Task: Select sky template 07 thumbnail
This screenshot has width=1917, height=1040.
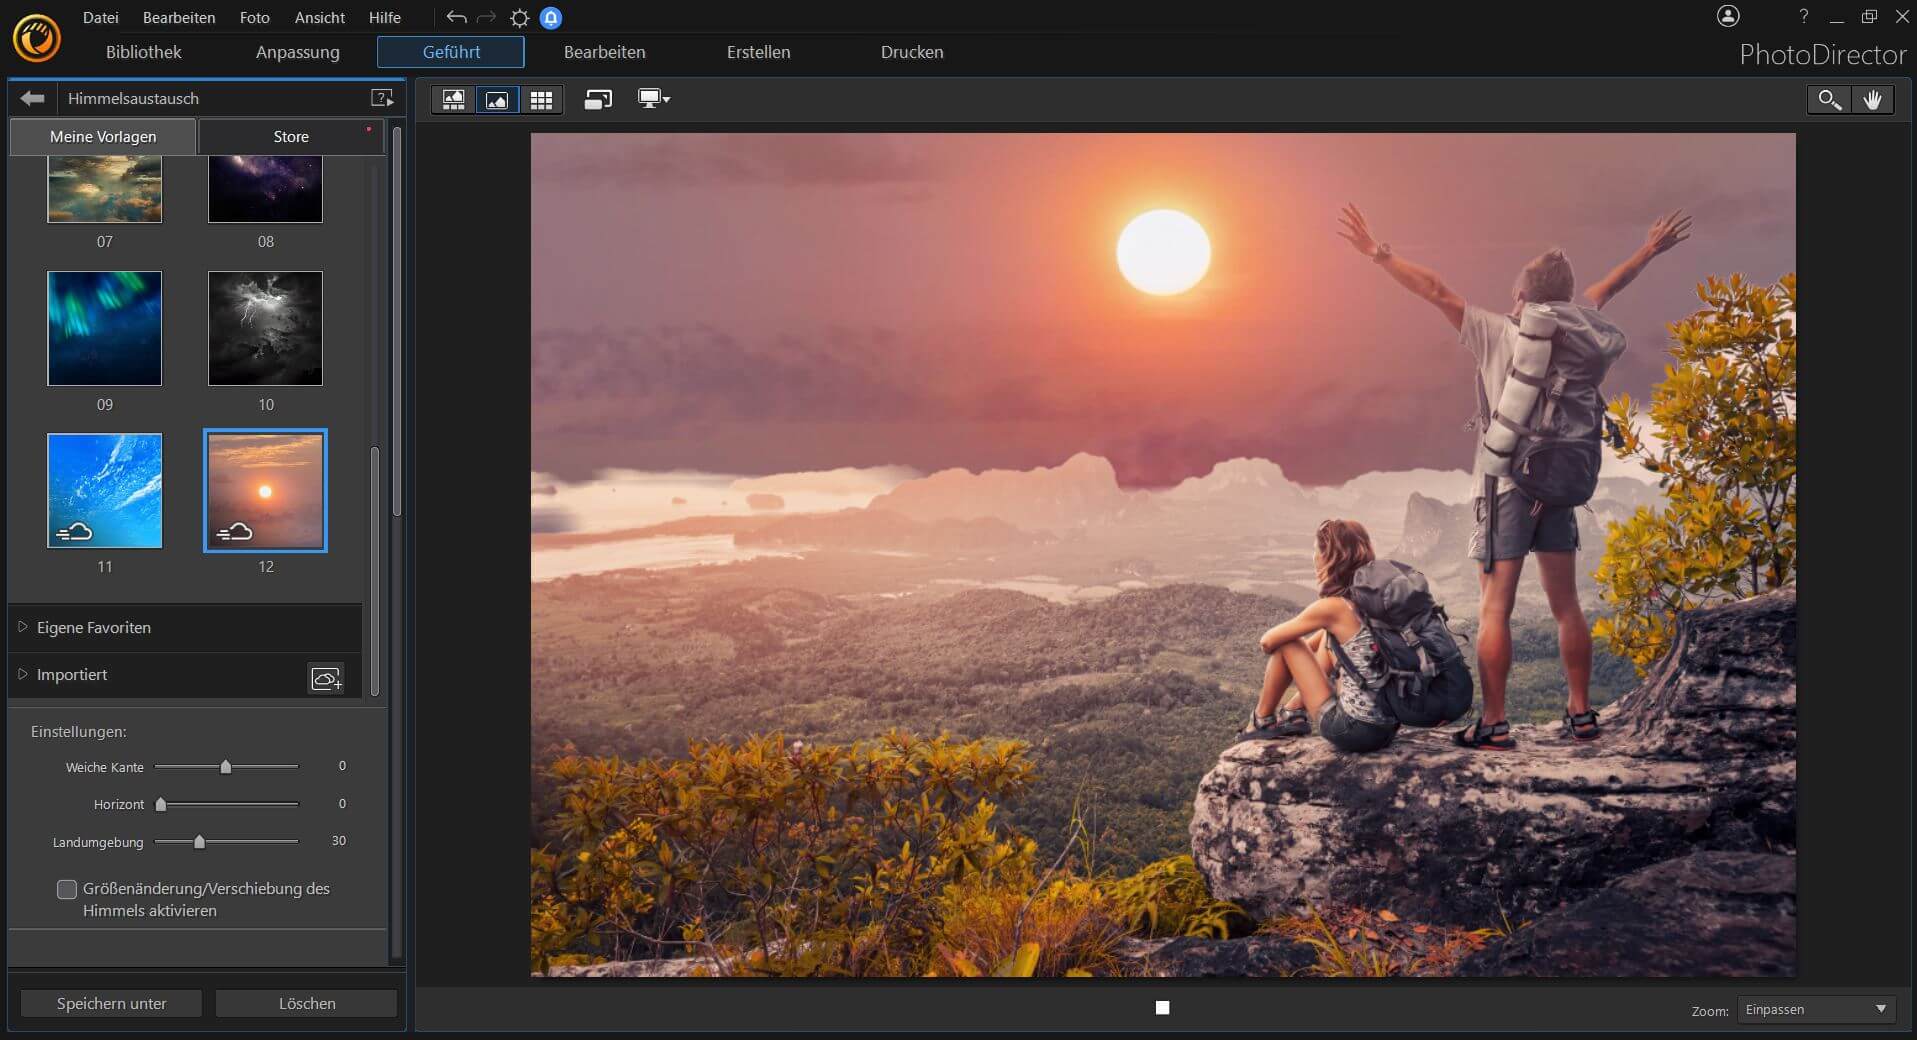Action: click(105, 190)
